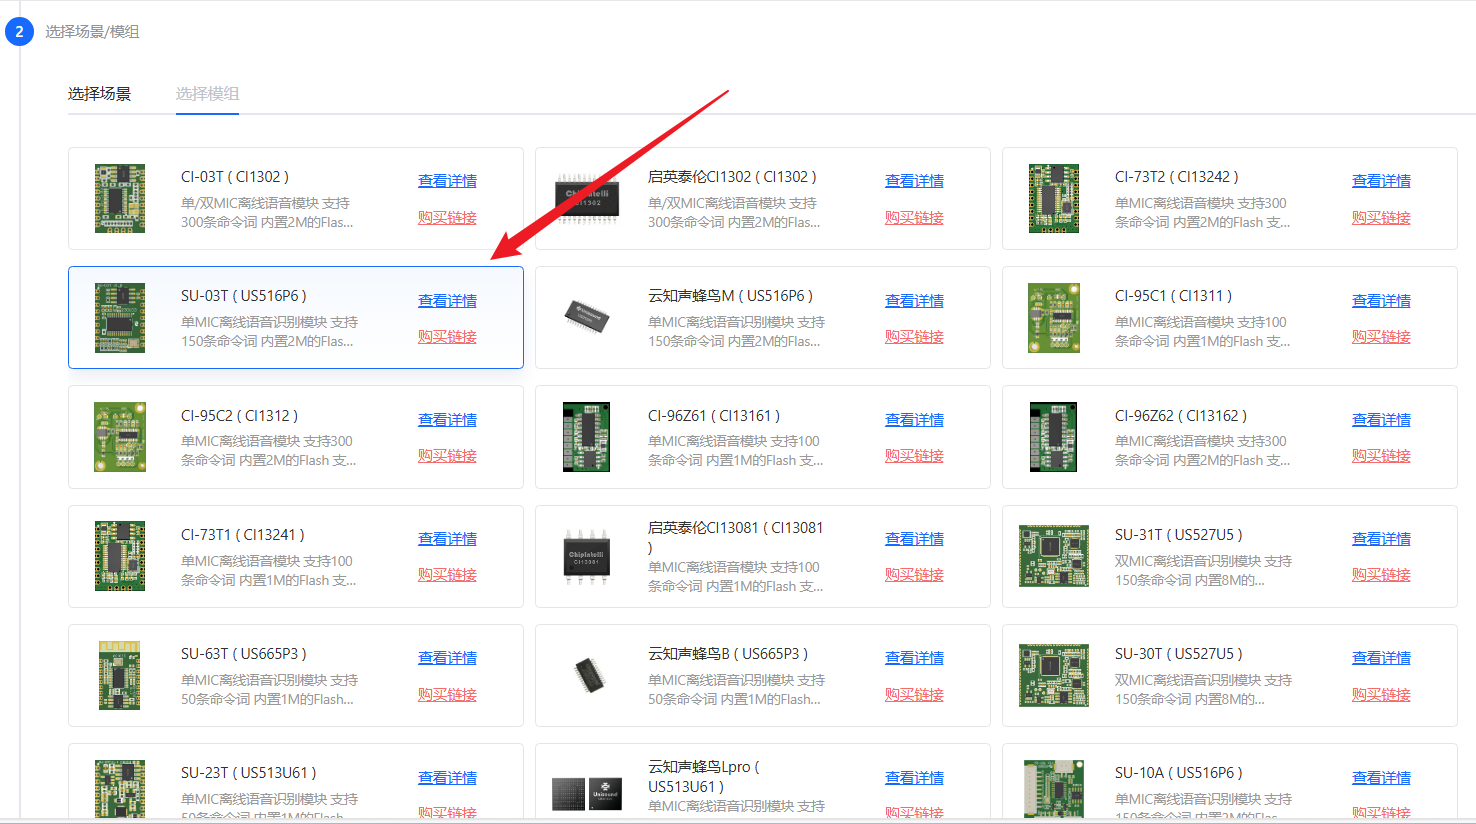View 查看详情 for 云知声蜂鸟Lpro

914,778
